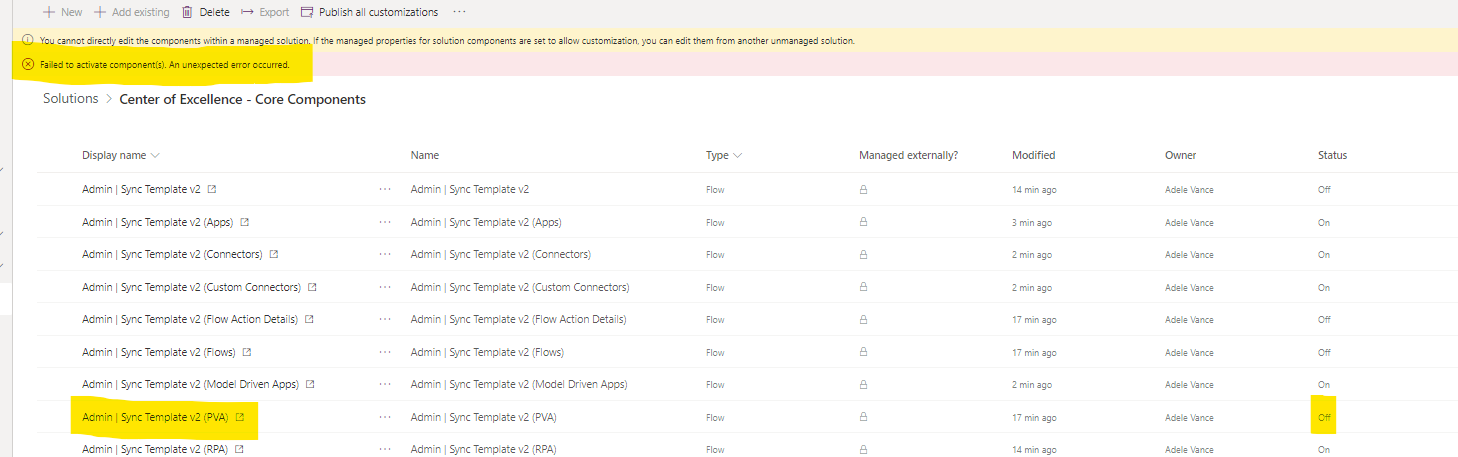Click 'Failed to activate component(s)' error message
Screen dimensions: 1458x457
pyautogui.click(x=165, y=64)
